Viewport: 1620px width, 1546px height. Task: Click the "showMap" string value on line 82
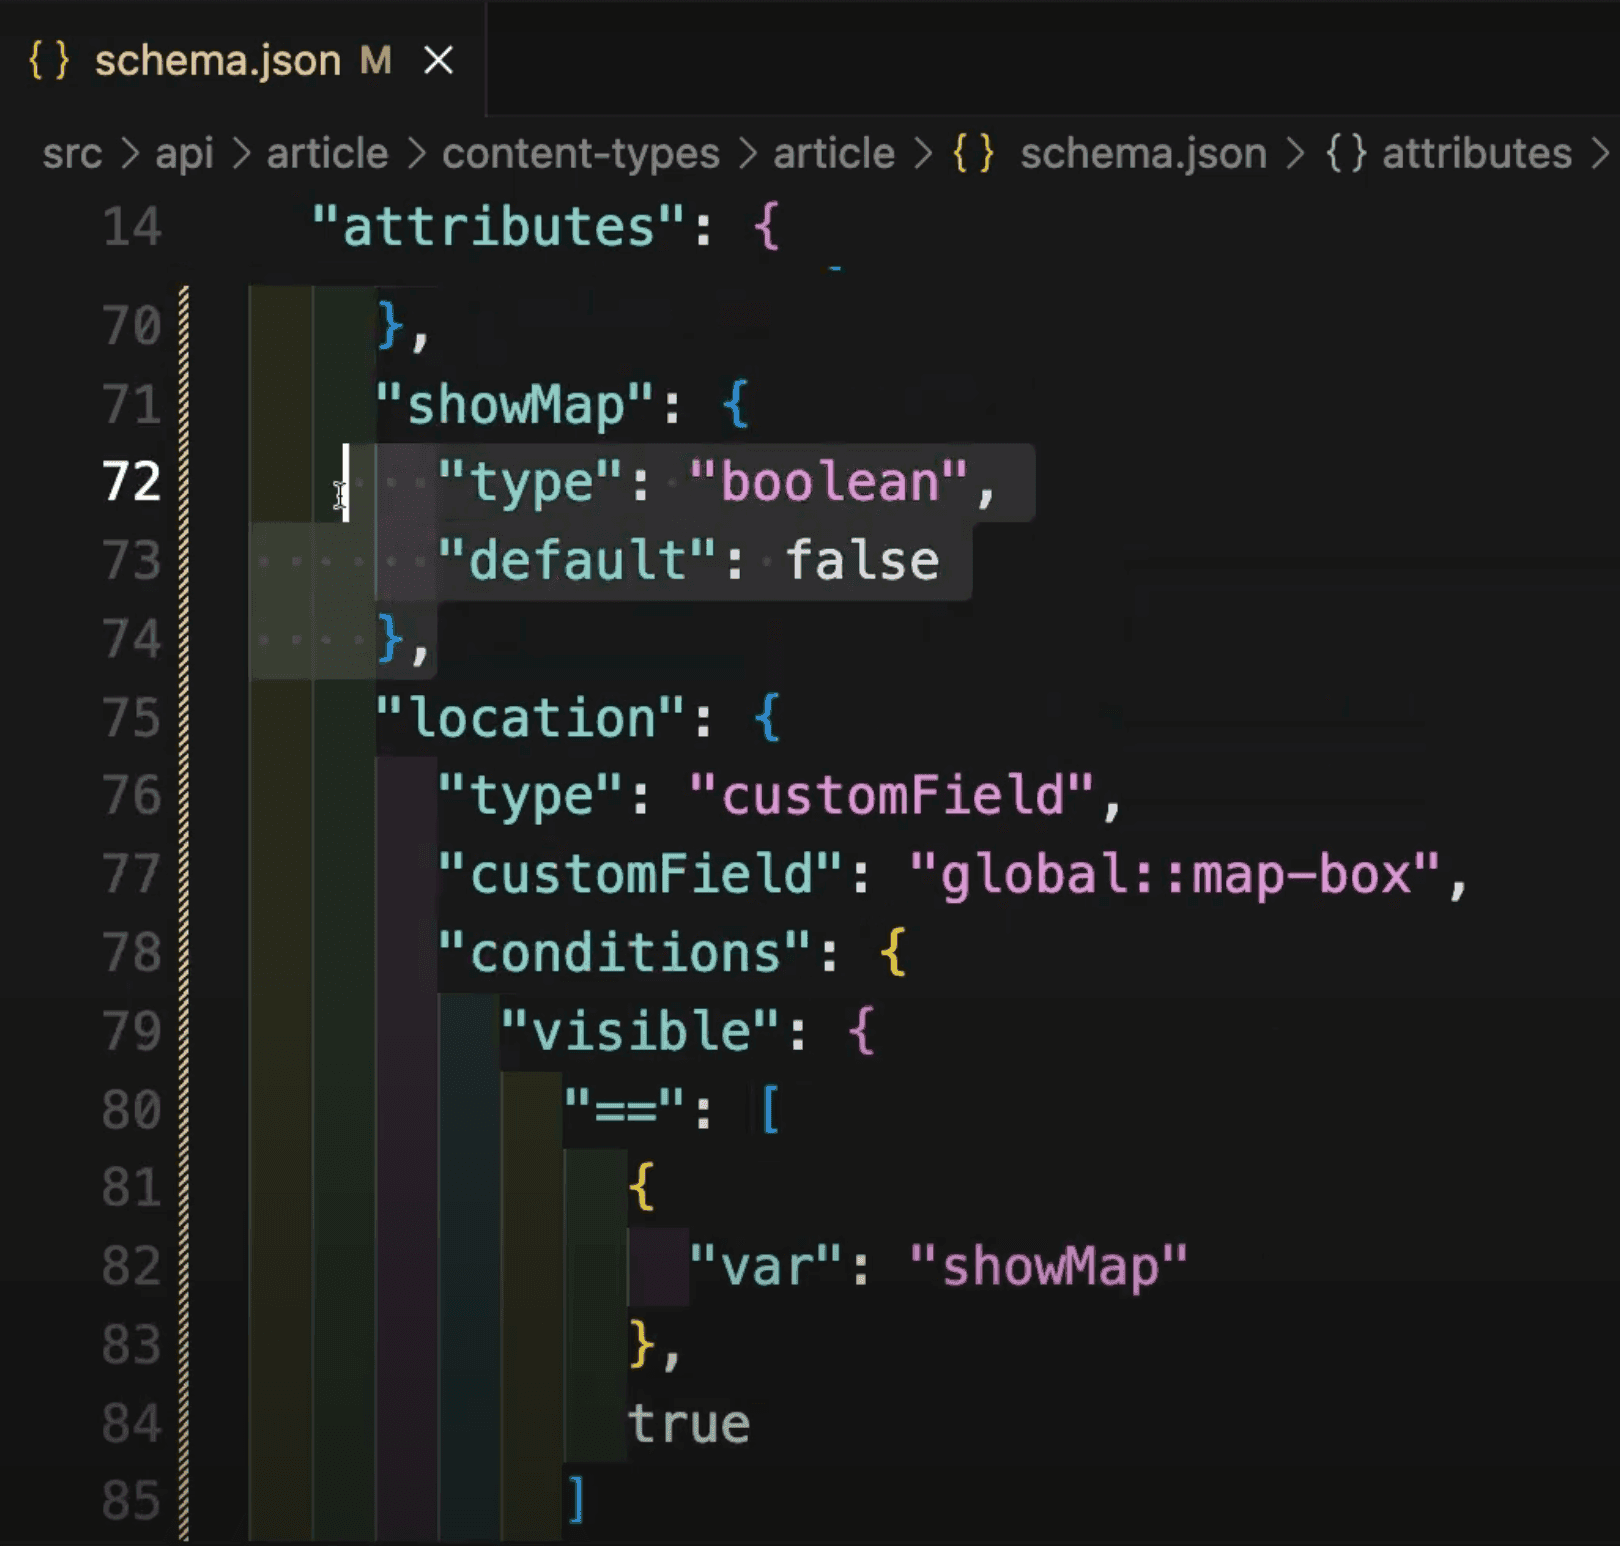point(1049,1266)
